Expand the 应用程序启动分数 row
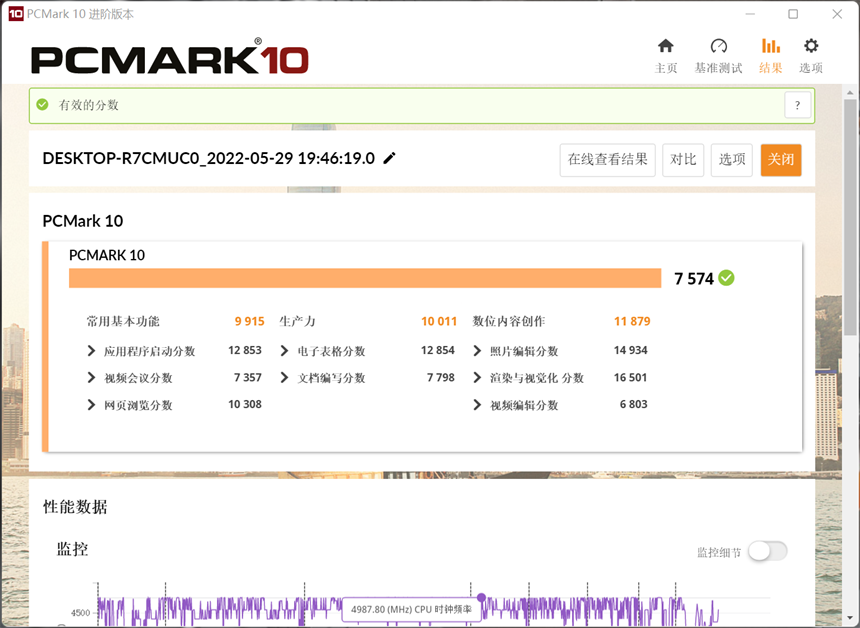This screenshot has width=860, height=628. tap(91, 350)
